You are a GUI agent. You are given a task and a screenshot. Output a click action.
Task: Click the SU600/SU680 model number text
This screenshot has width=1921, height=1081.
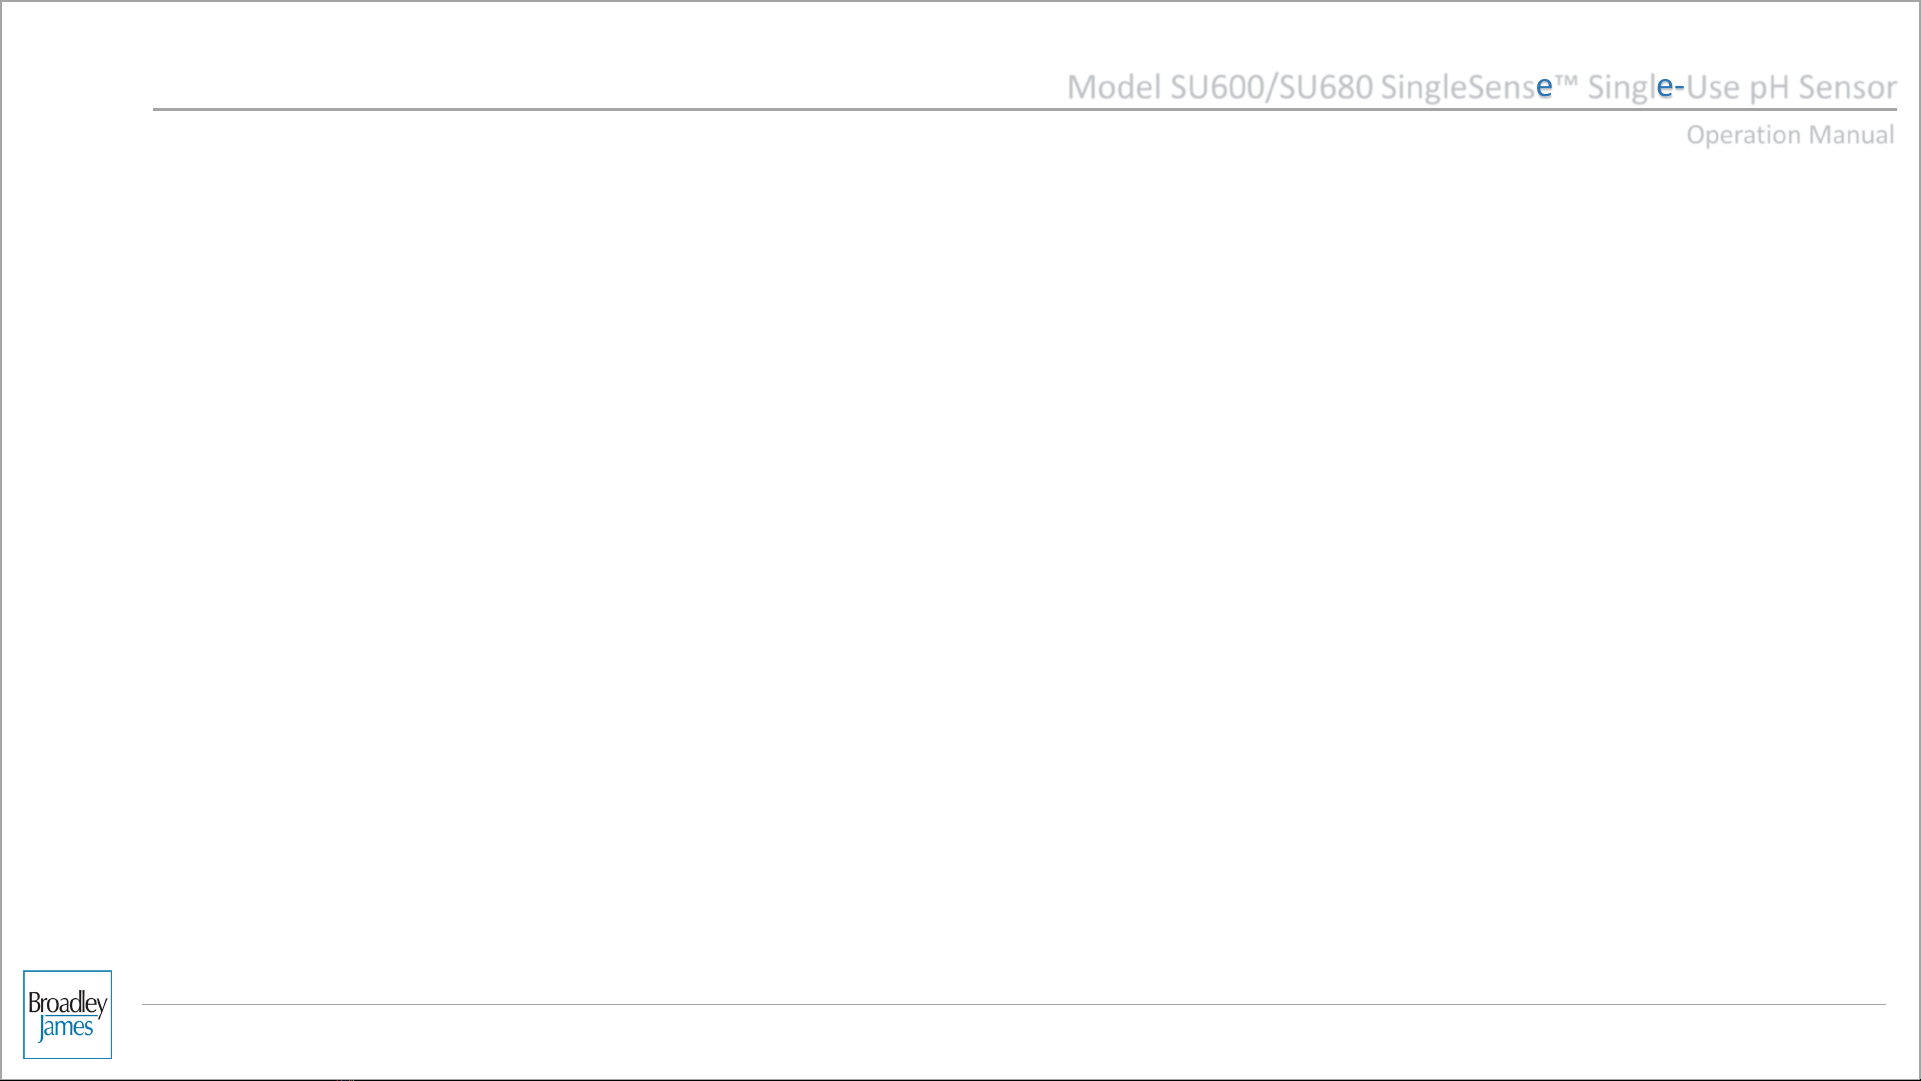point(1271,87)
